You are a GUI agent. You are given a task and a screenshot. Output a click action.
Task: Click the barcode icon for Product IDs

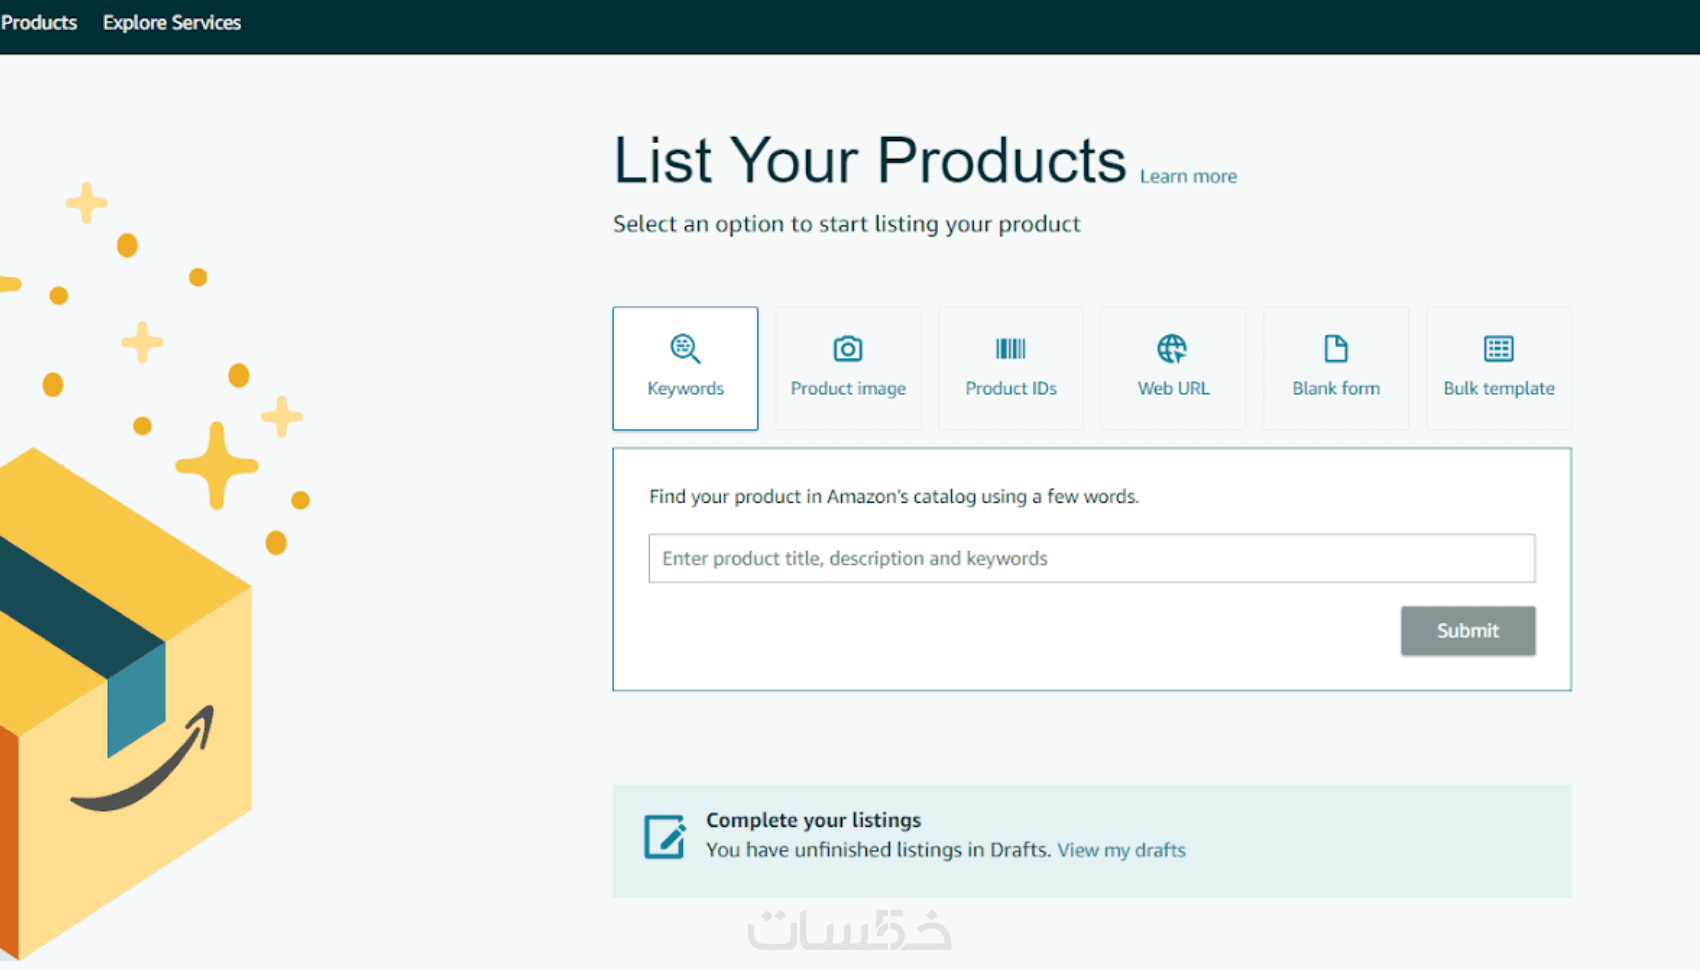click(1010, 349)
